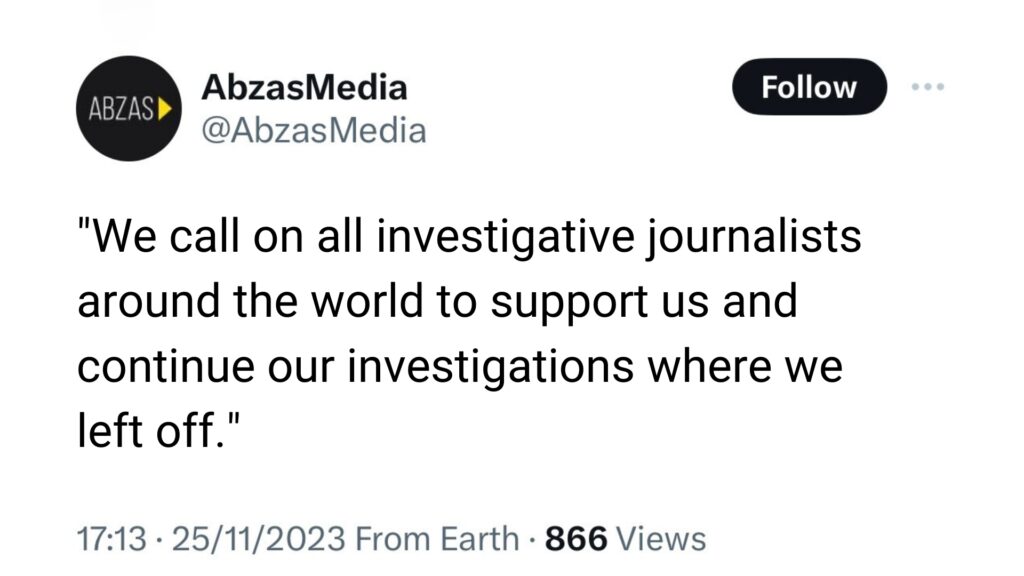Open the ABZAS profile avatar
This screenshot has height=576, width=1024.
pos(127,108)
